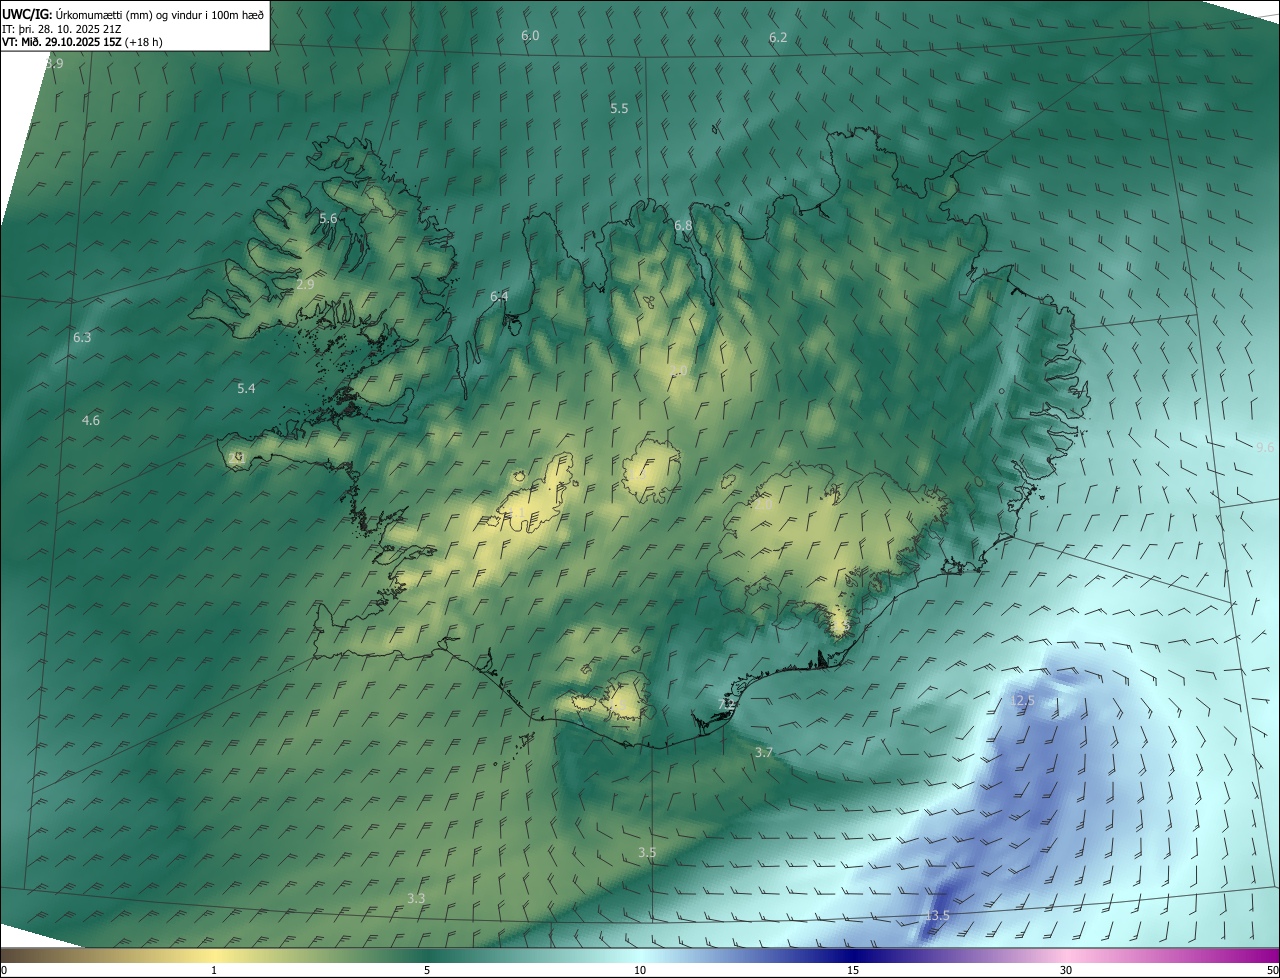Image resolution: width=1280 pixels, height=978 pixels.
Task: Click the 3.5 value label over the ocean
Action: (x=647, y=853)
